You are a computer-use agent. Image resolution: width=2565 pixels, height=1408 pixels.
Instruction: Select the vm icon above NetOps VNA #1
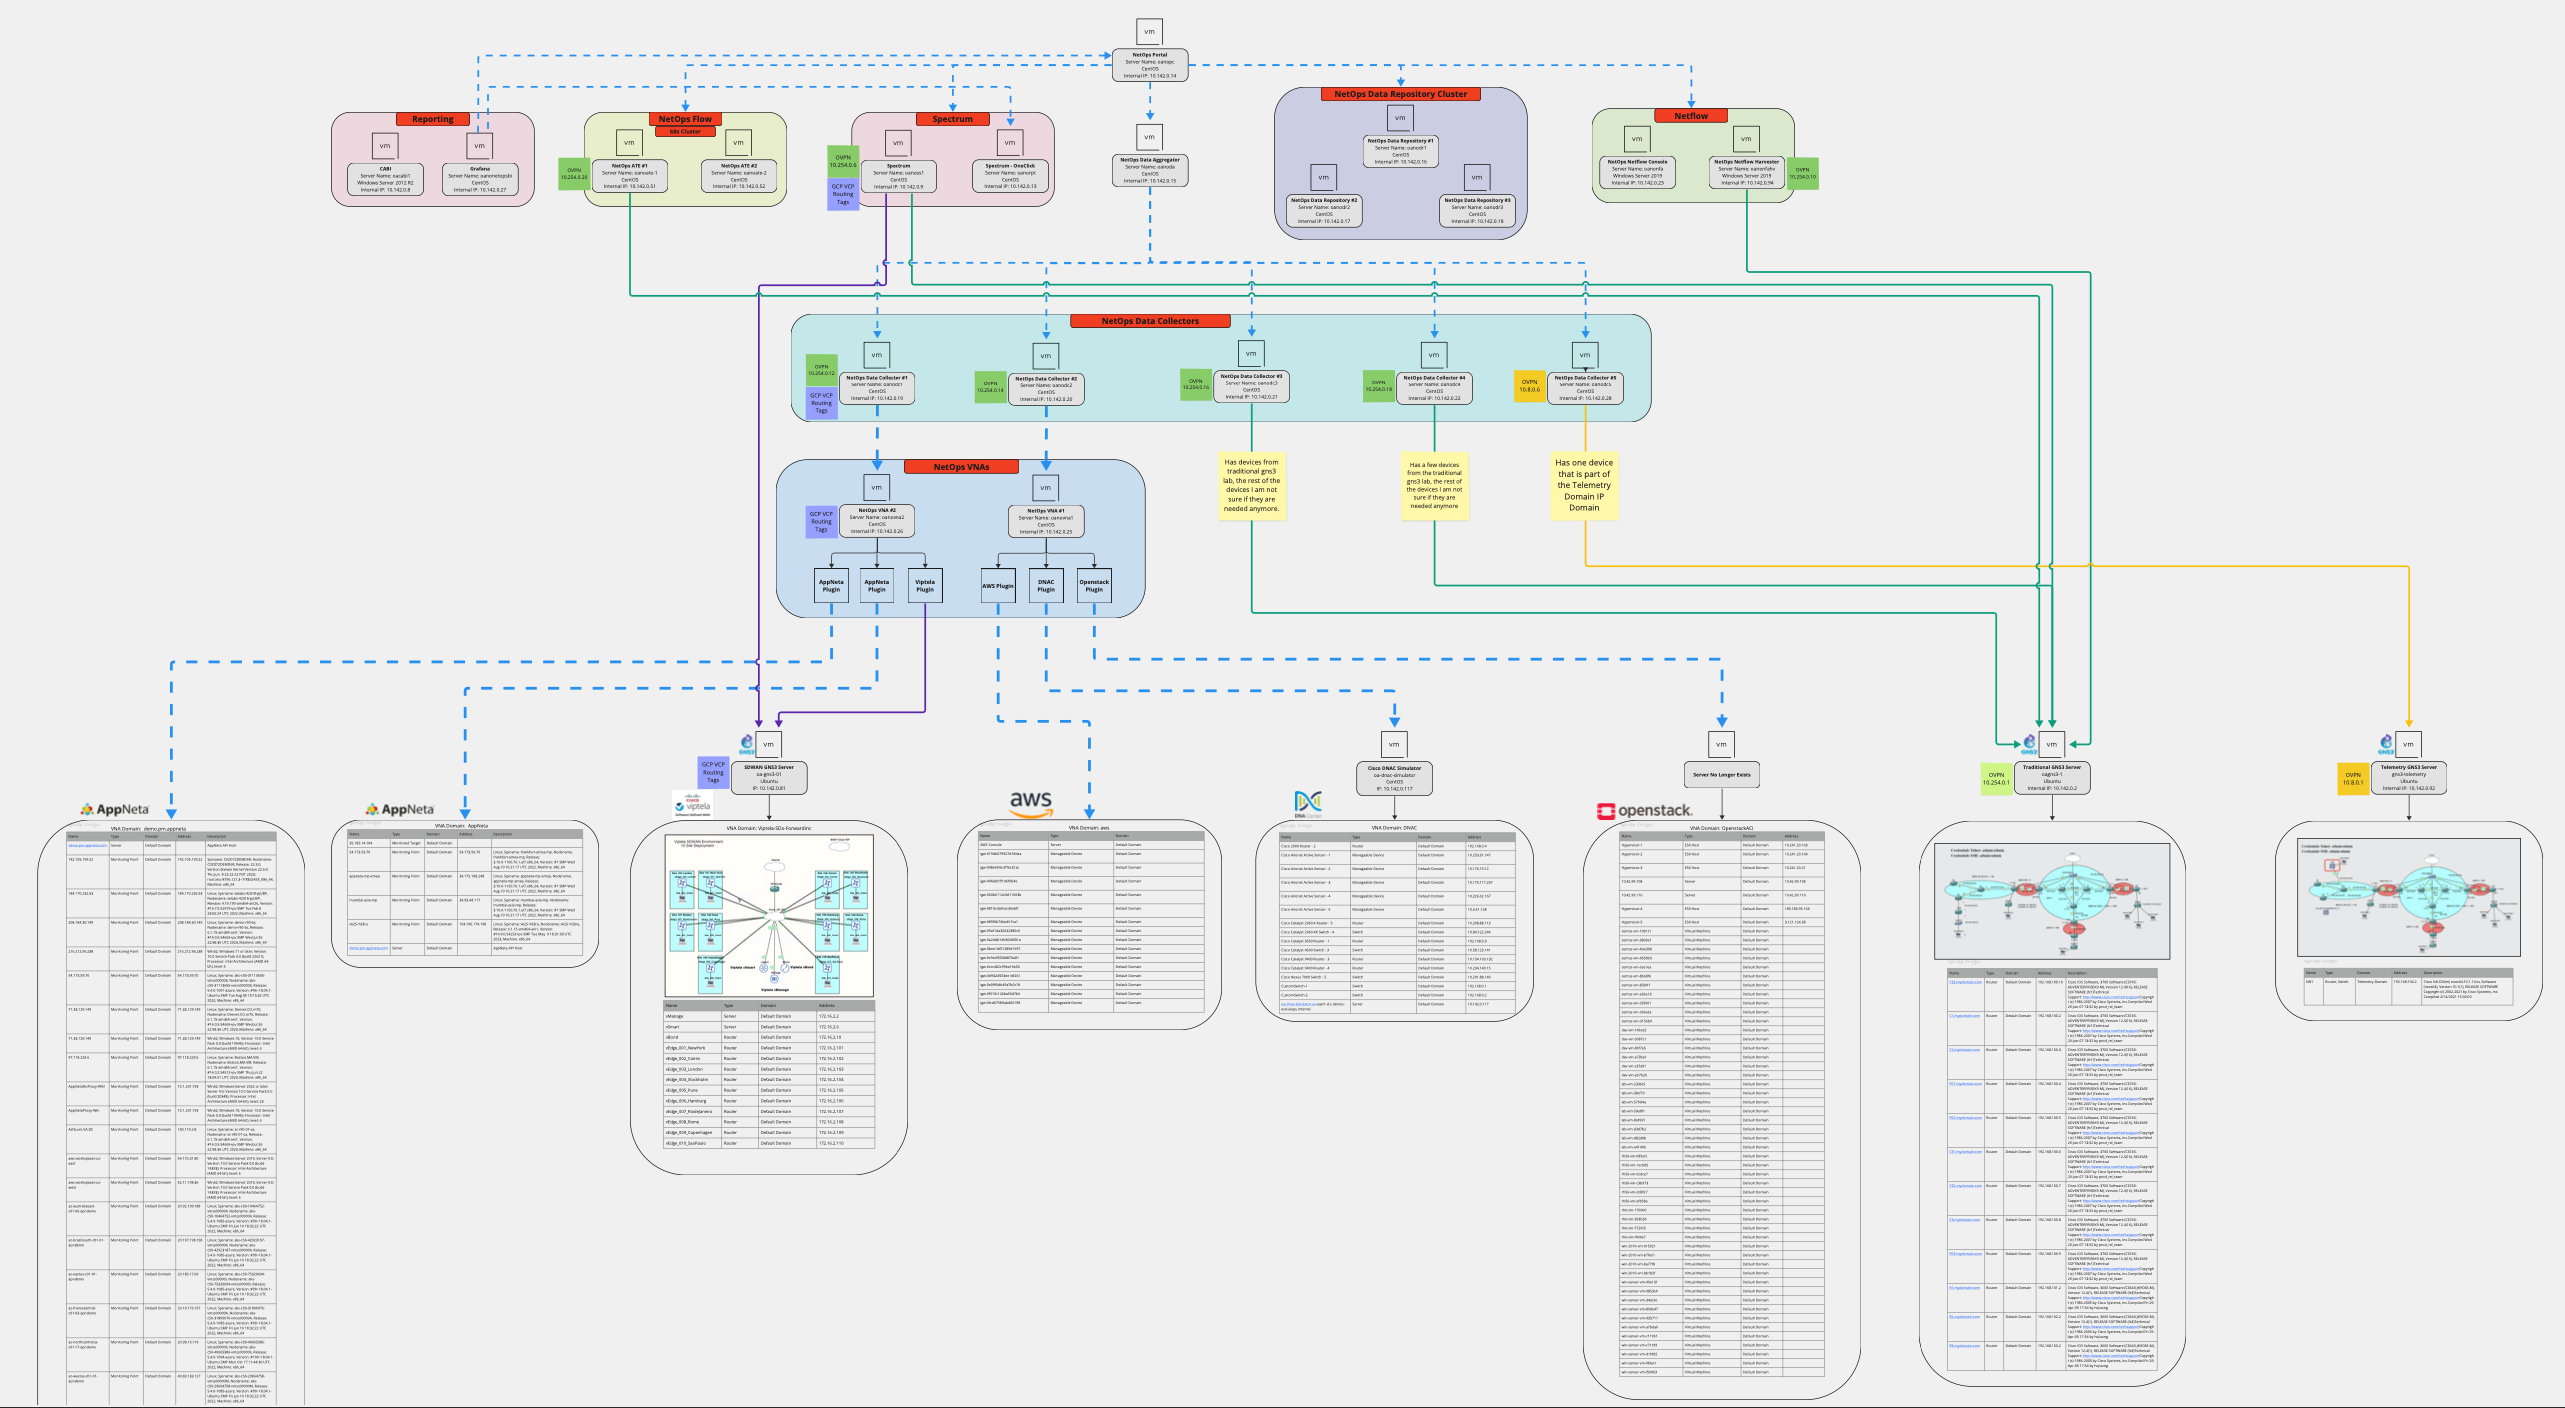[1046, 488]
